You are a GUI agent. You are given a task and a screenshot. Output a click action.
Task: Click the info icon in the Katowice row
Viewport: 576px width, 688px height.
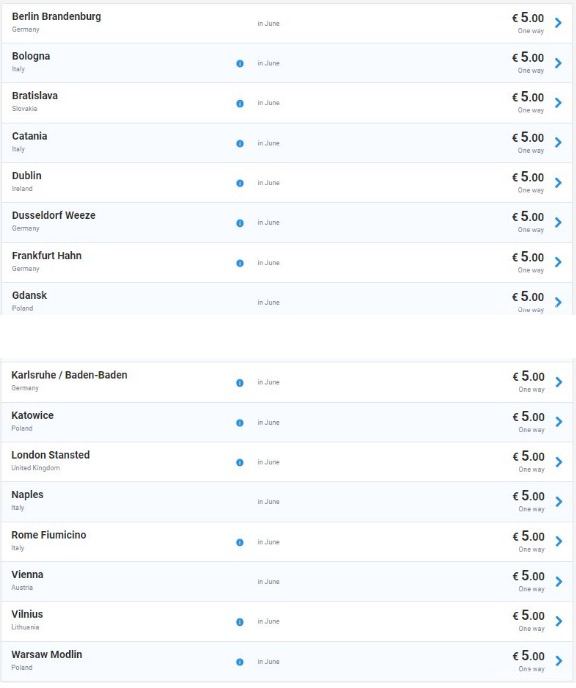pyautogui.click(x=240, y=423)
